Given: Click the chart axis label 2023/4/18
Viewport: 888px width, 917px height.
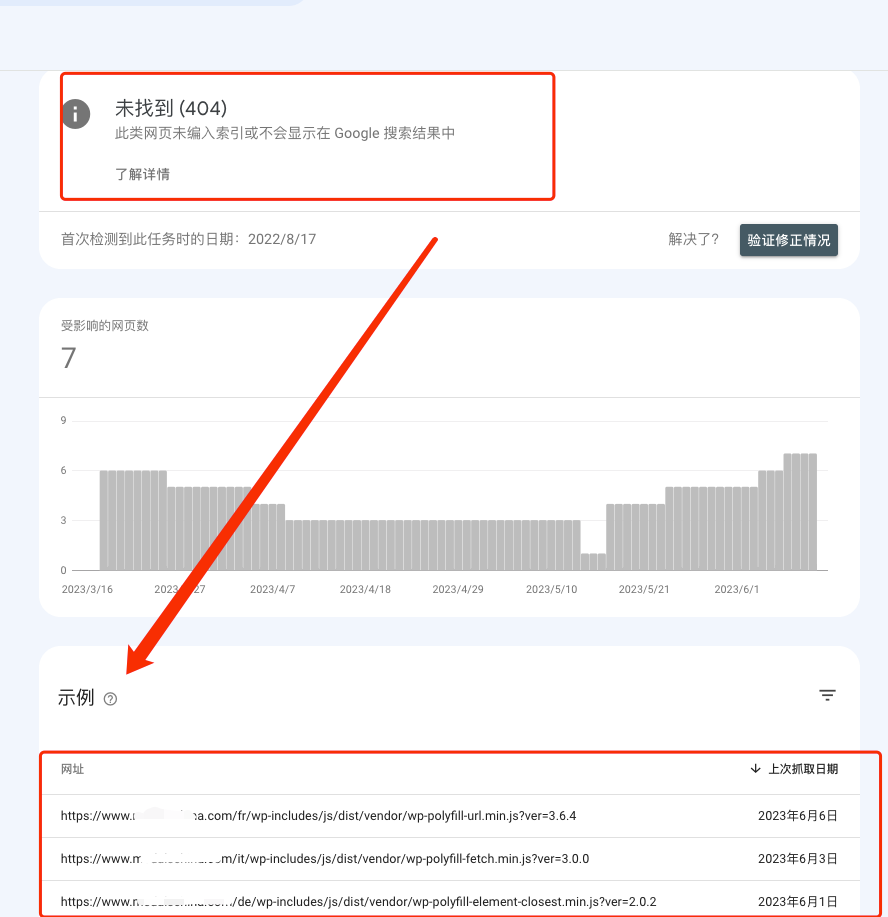Looking at the screenshot, I should click(365, 590).
